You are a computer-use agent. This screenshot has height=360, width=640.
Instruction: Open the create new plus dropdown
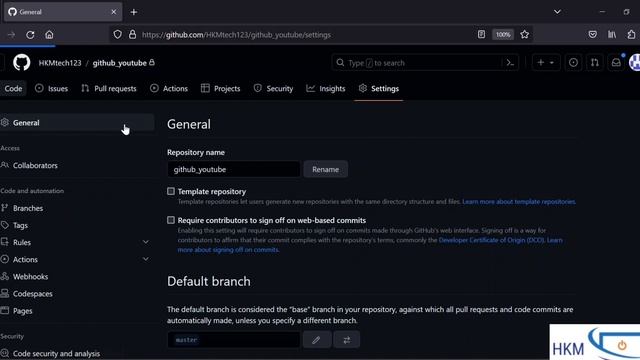(546, 63)
